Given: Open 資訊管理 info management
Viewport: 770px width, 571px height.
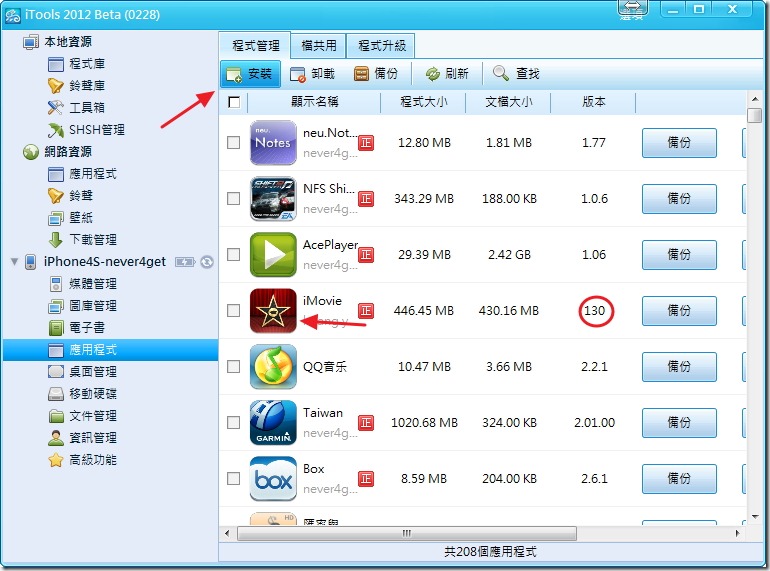Looking at the screenshot, I should coord(82,437).
